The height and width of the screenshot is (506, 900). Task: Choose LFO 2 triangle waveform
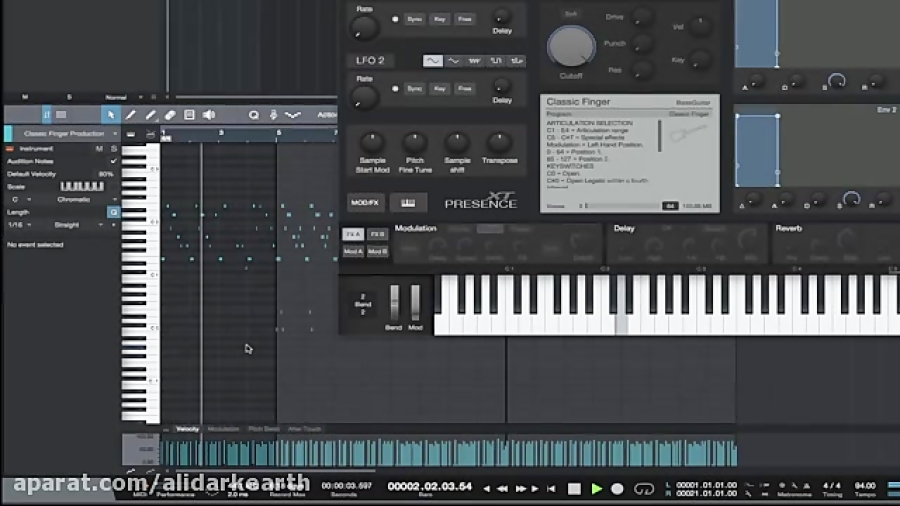(x=453, y=60)
